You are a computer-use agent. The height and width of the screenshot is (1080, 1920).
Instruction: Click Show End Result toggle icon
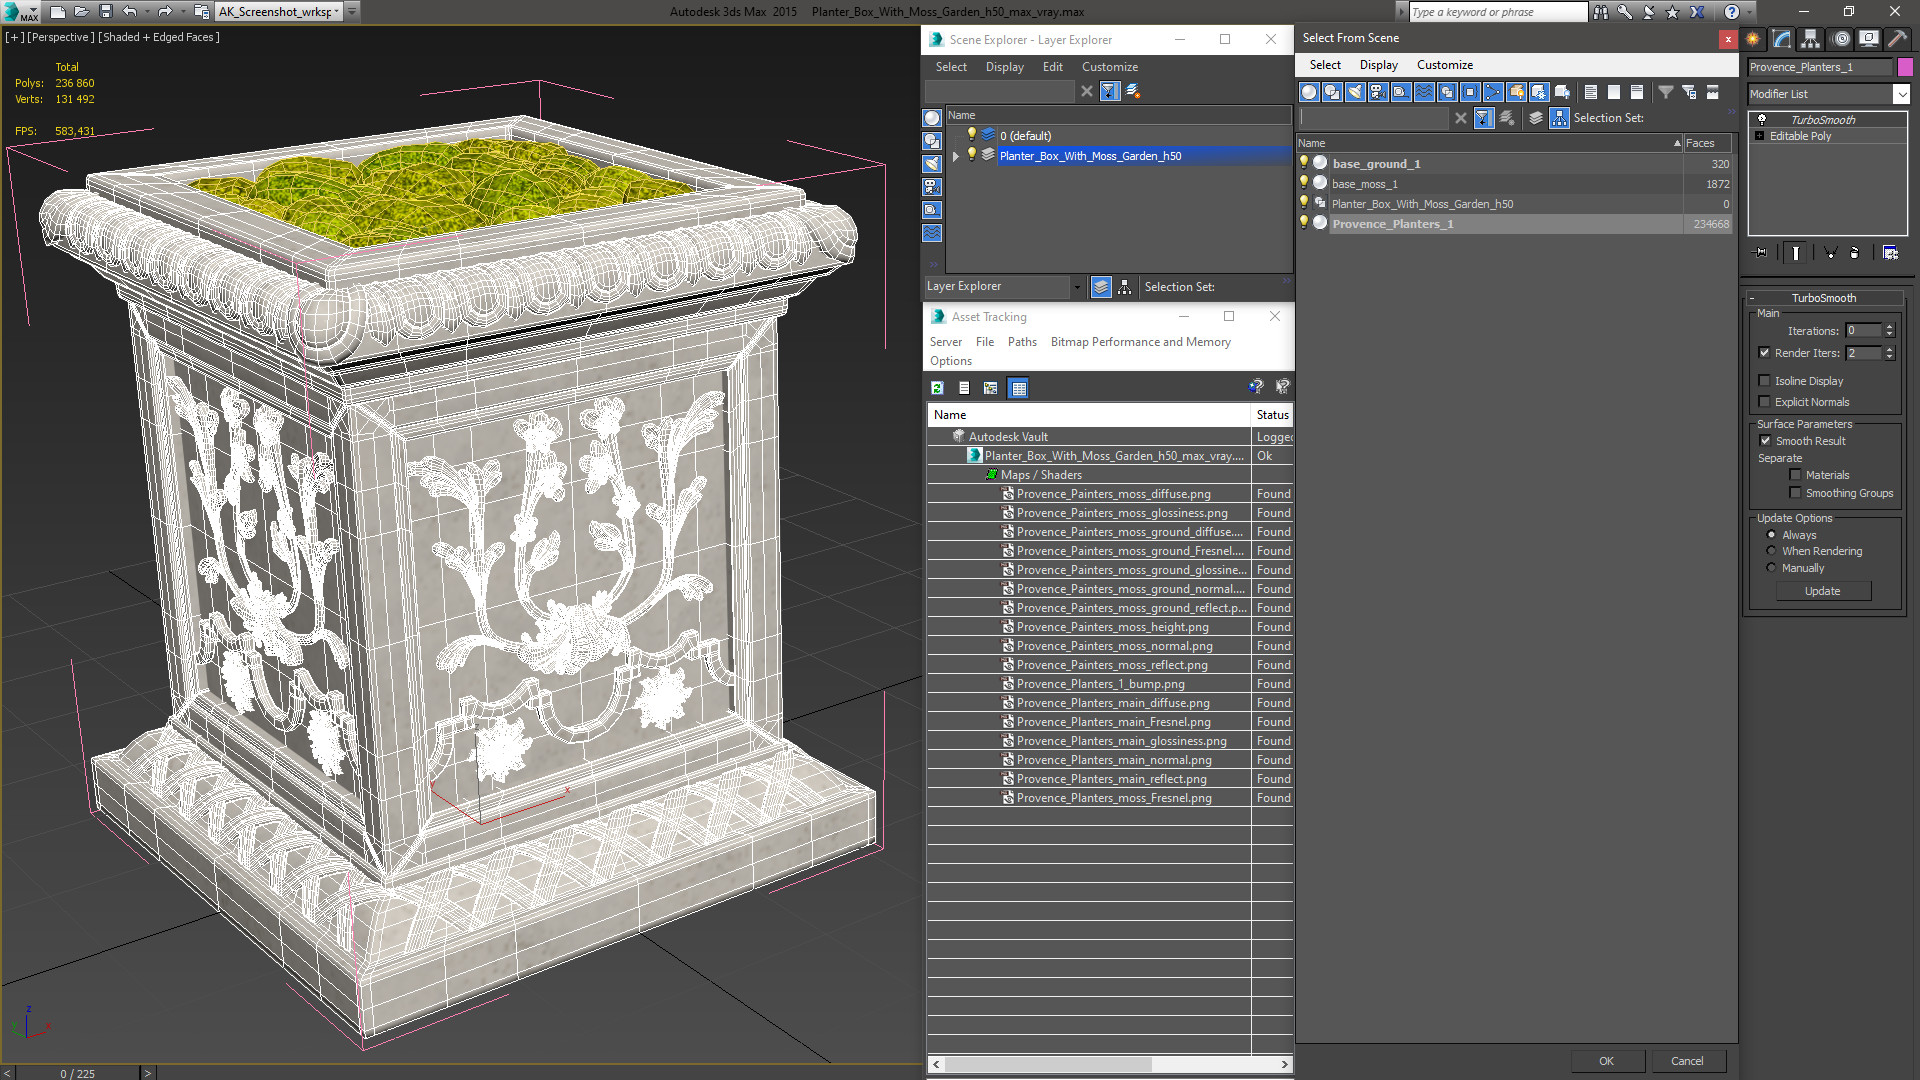(x=1796, y=253)
